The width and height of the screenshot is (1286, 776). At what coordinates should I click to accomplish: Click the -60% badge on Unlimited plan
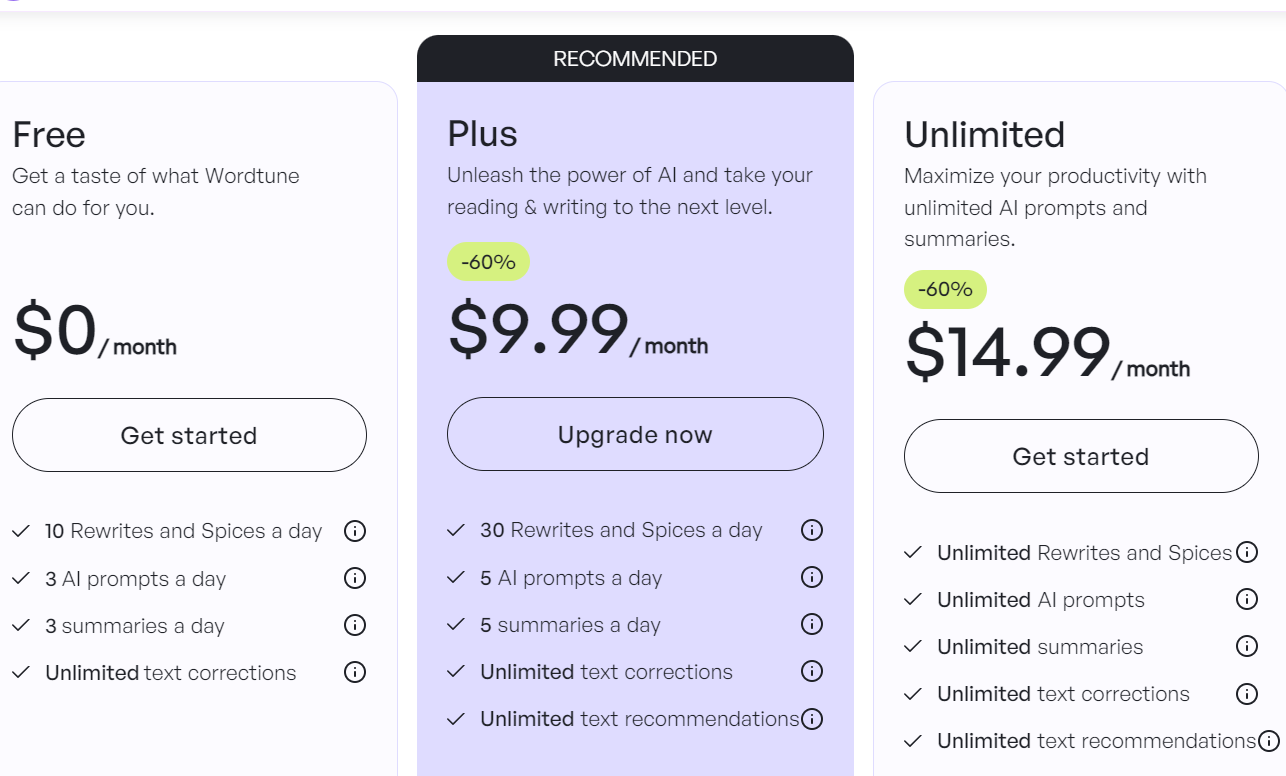click(x=945, y=289)
